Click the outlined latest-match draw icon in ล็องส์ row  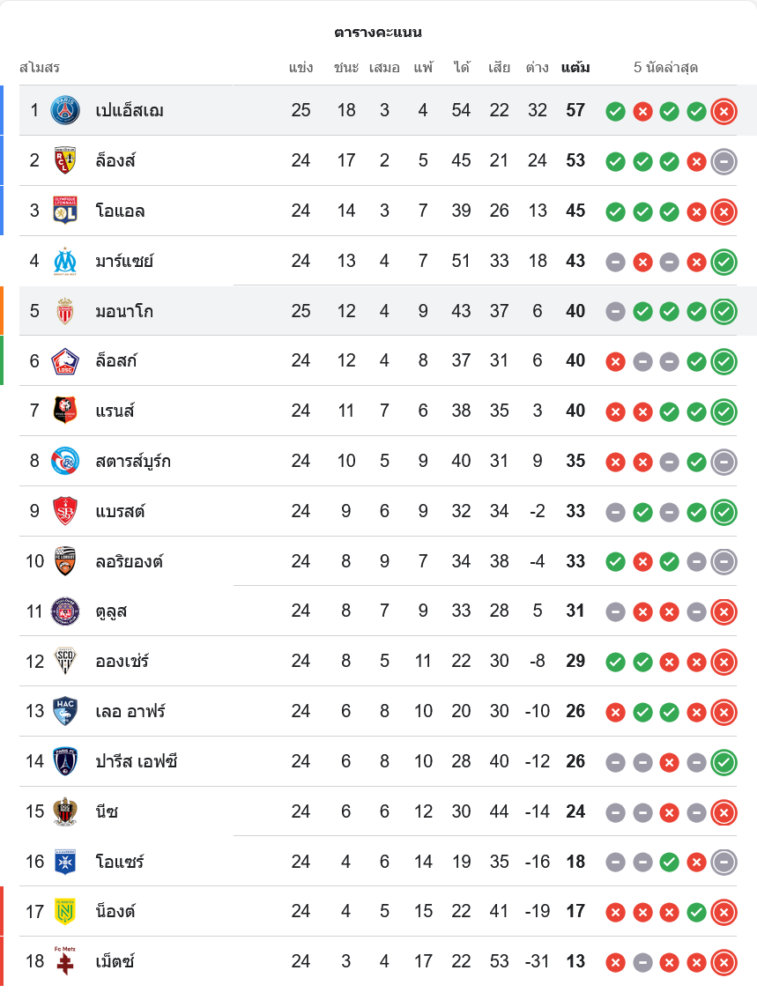click(724, 161)
